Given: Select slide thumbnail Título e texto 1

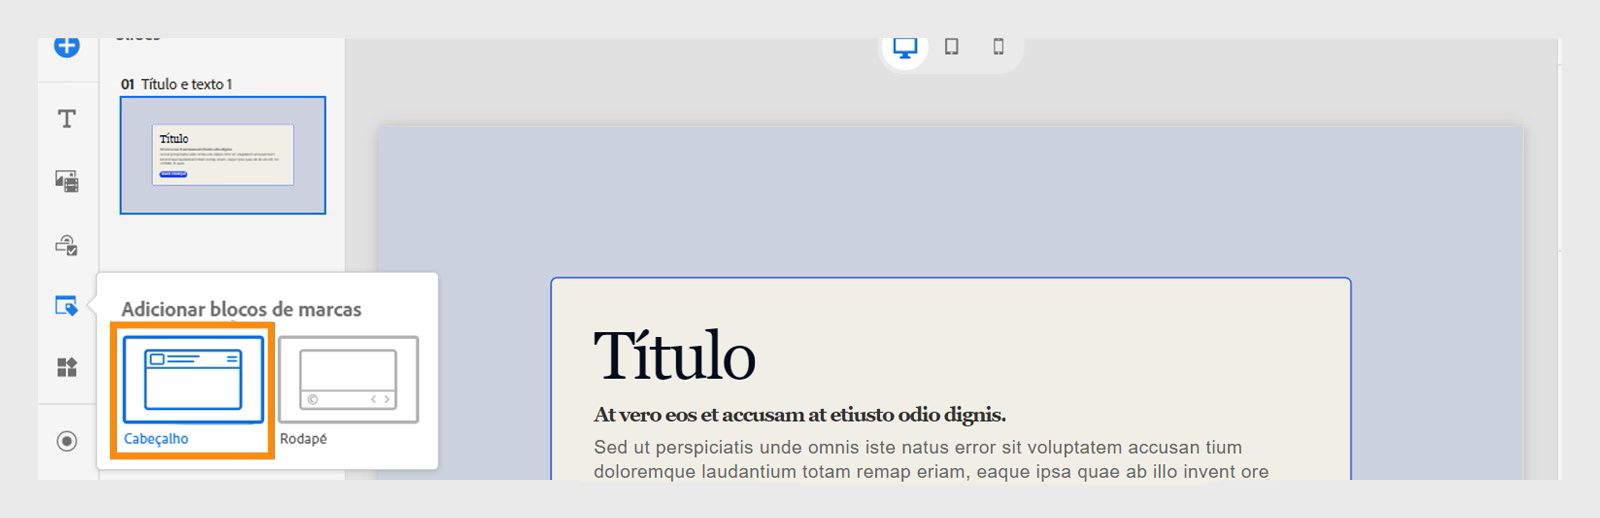Looking at the screenshot, I should coord(223,155).
